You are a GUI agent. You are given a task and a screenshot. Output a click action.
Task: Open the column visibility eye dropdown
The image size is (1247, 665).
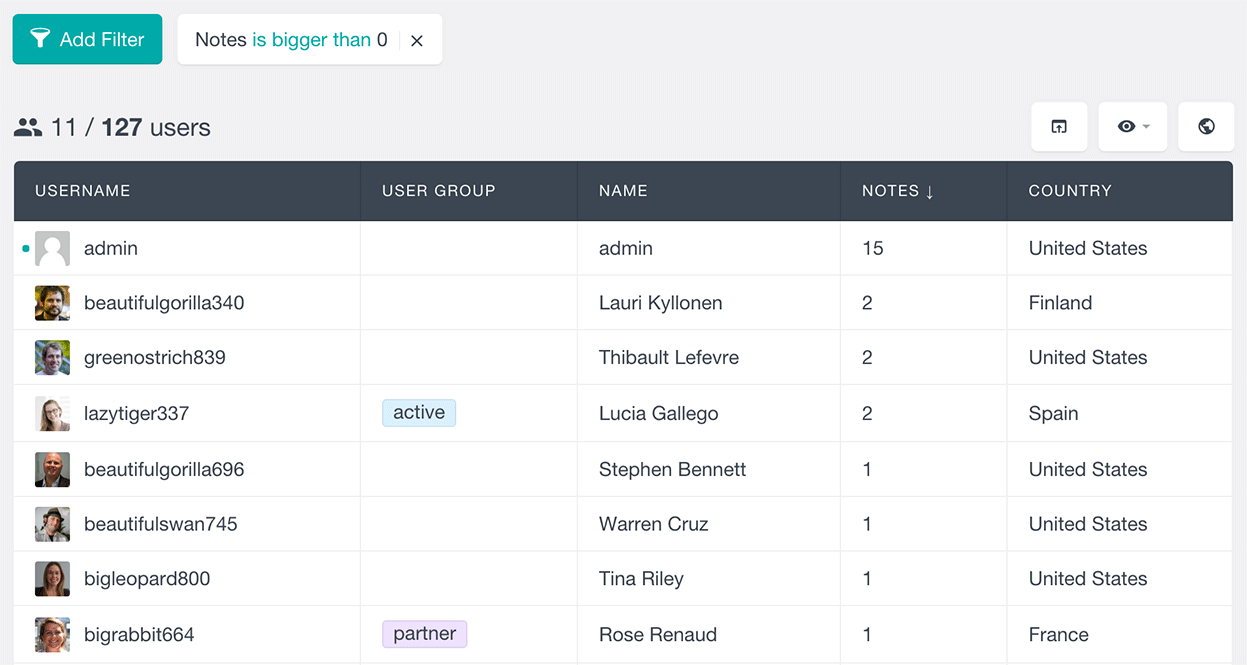pyautogui.click(x=1133, y=127)
